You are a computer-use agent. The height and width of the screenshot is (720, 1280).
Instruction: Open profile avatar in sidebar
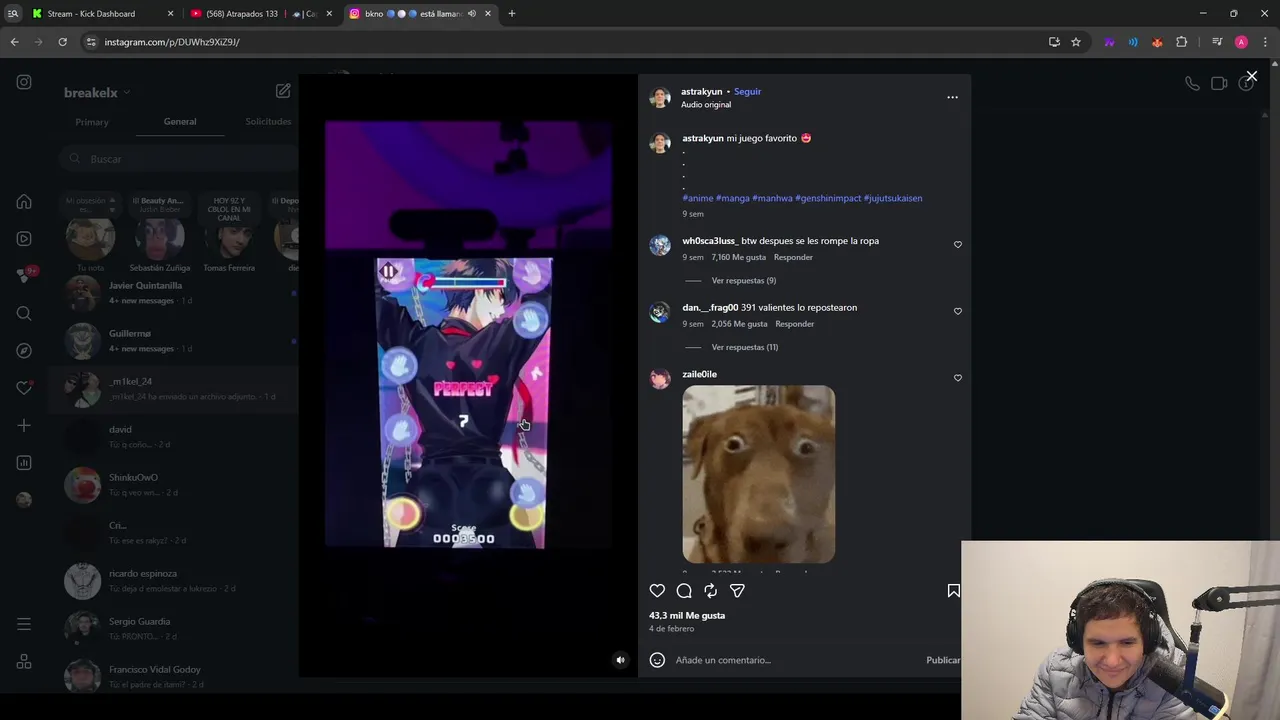tap(24, 500)
